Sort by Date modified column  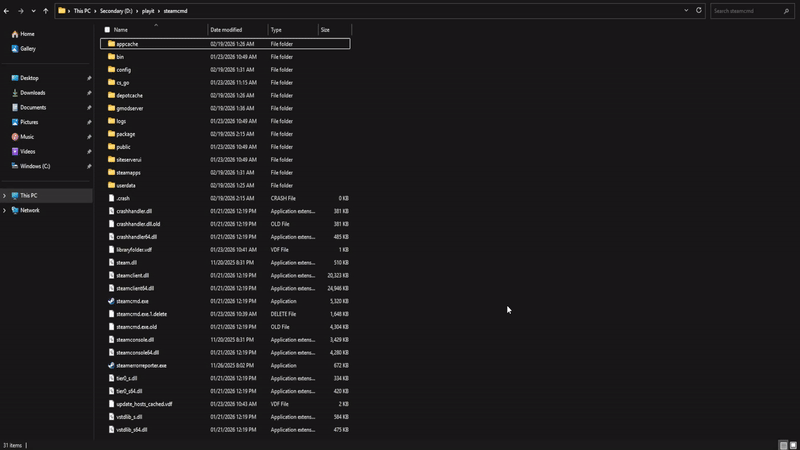tap(226, 30)
